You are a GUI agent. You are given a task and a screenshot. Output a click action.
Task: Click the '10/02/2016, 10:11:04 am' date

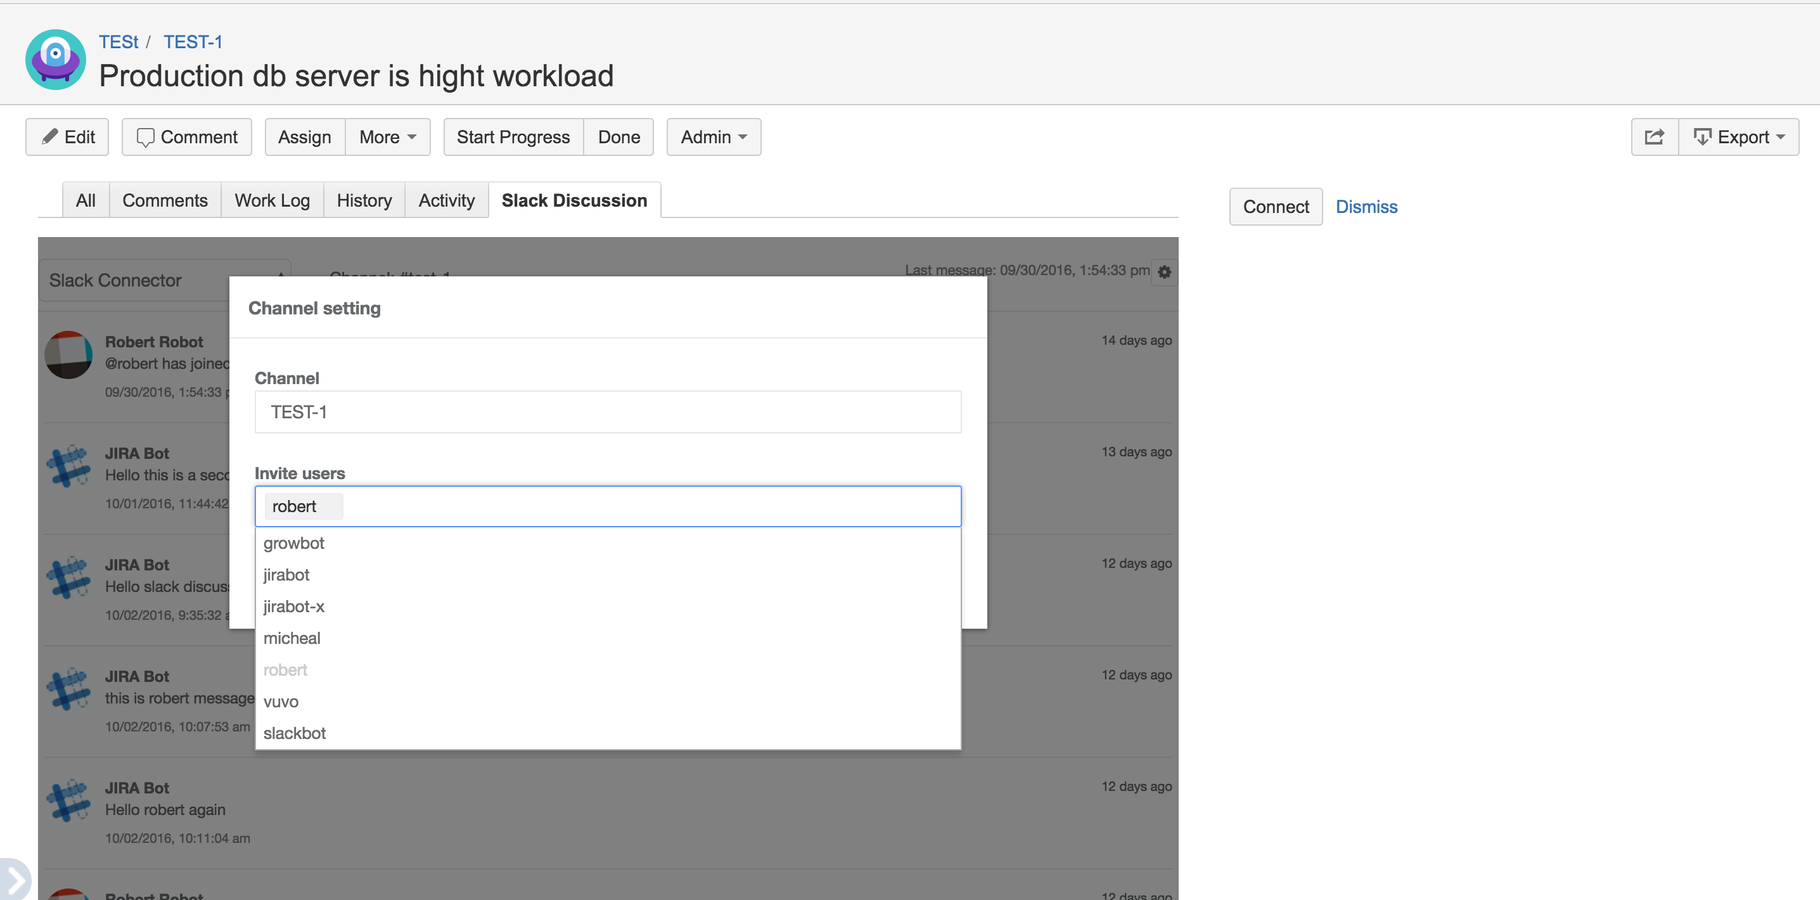coord(178,838)
